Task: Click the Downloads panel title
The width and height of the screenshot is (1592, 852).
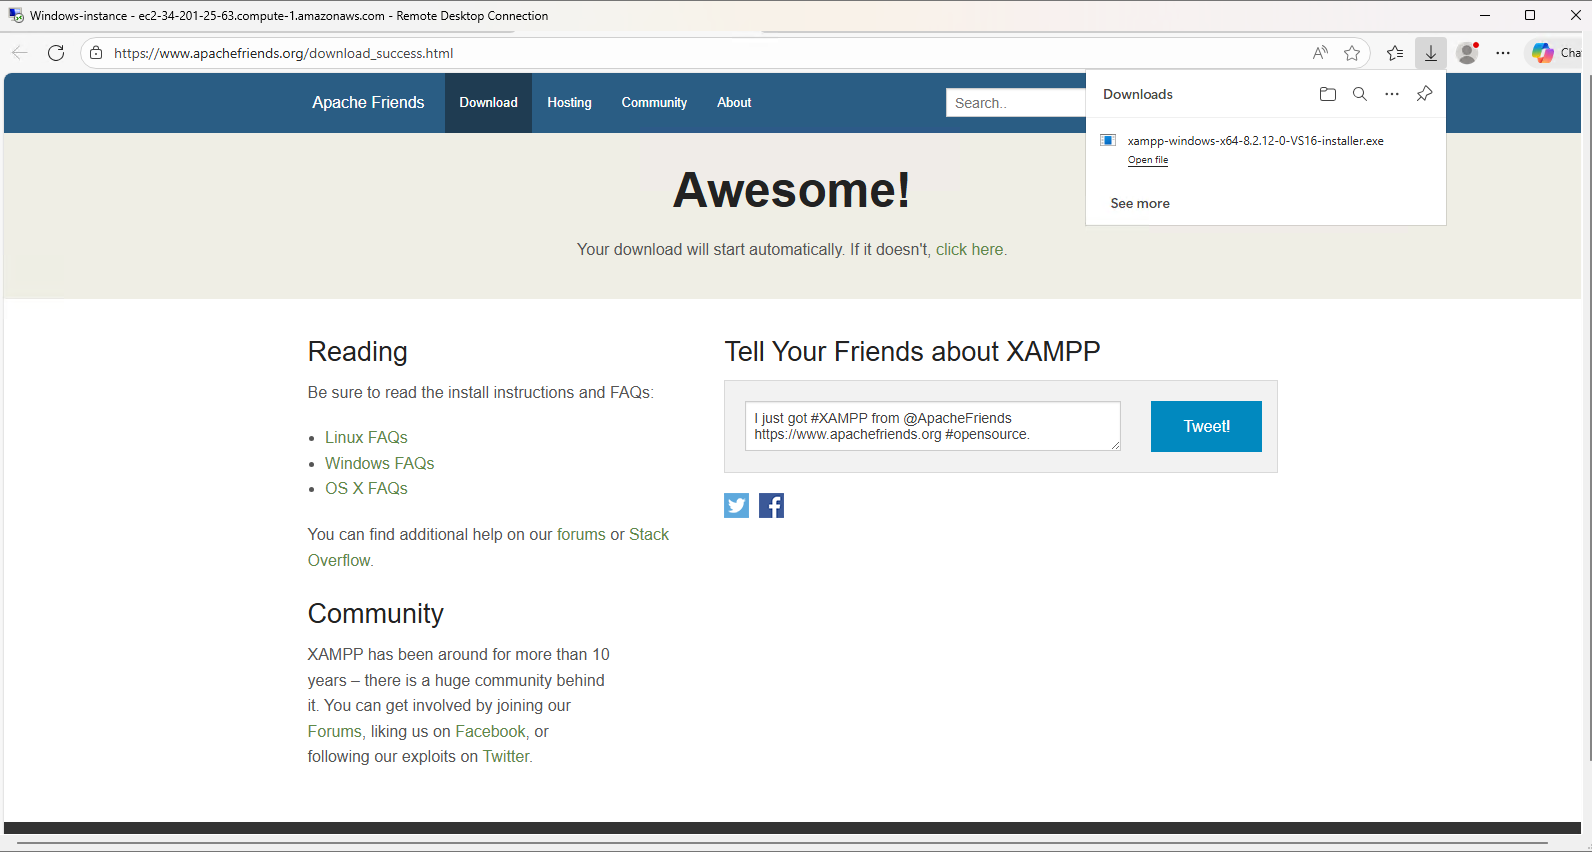Action: [x=1138, y=94]
